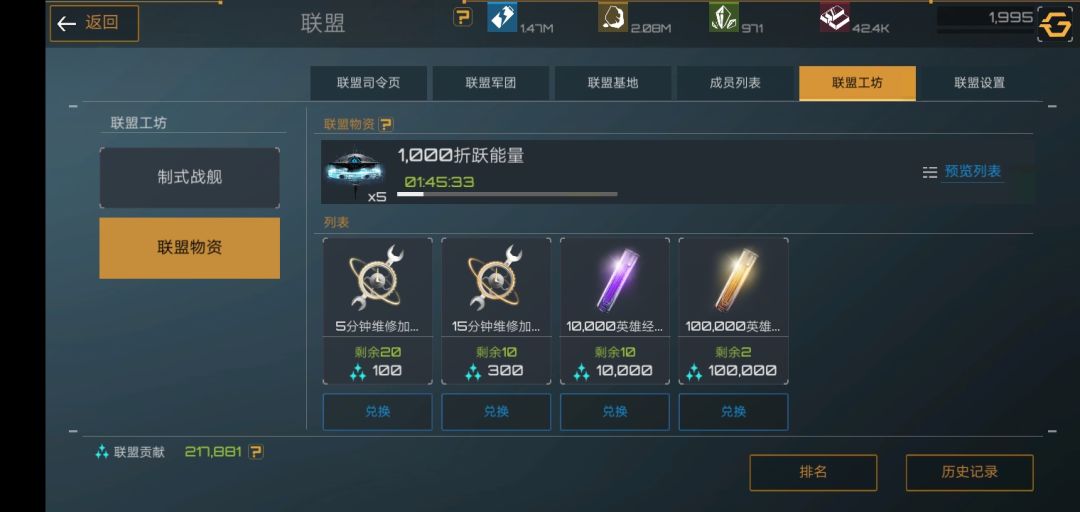Select the purple 10,000英雄经验 item icon

(614, 278)
